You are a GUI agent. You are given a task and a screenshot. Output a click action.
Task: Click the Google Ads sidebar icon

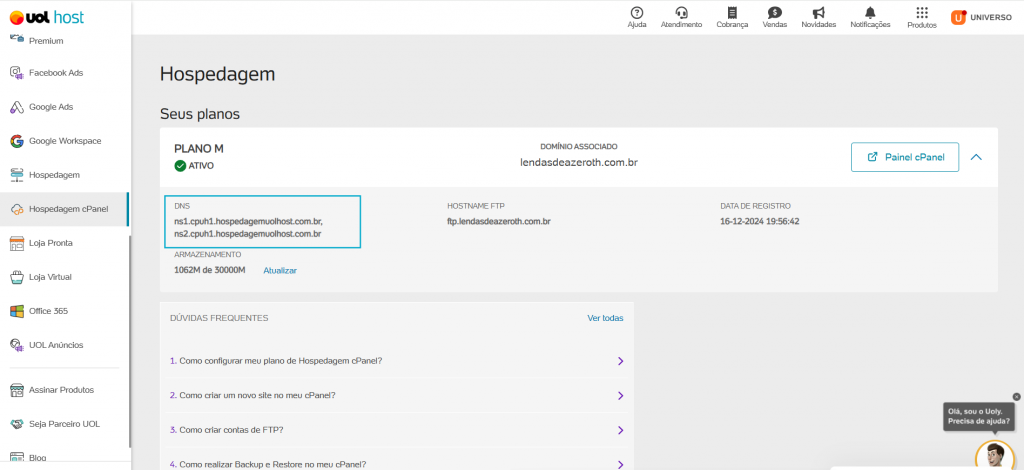pyautogui.click(x=17, y=107)
